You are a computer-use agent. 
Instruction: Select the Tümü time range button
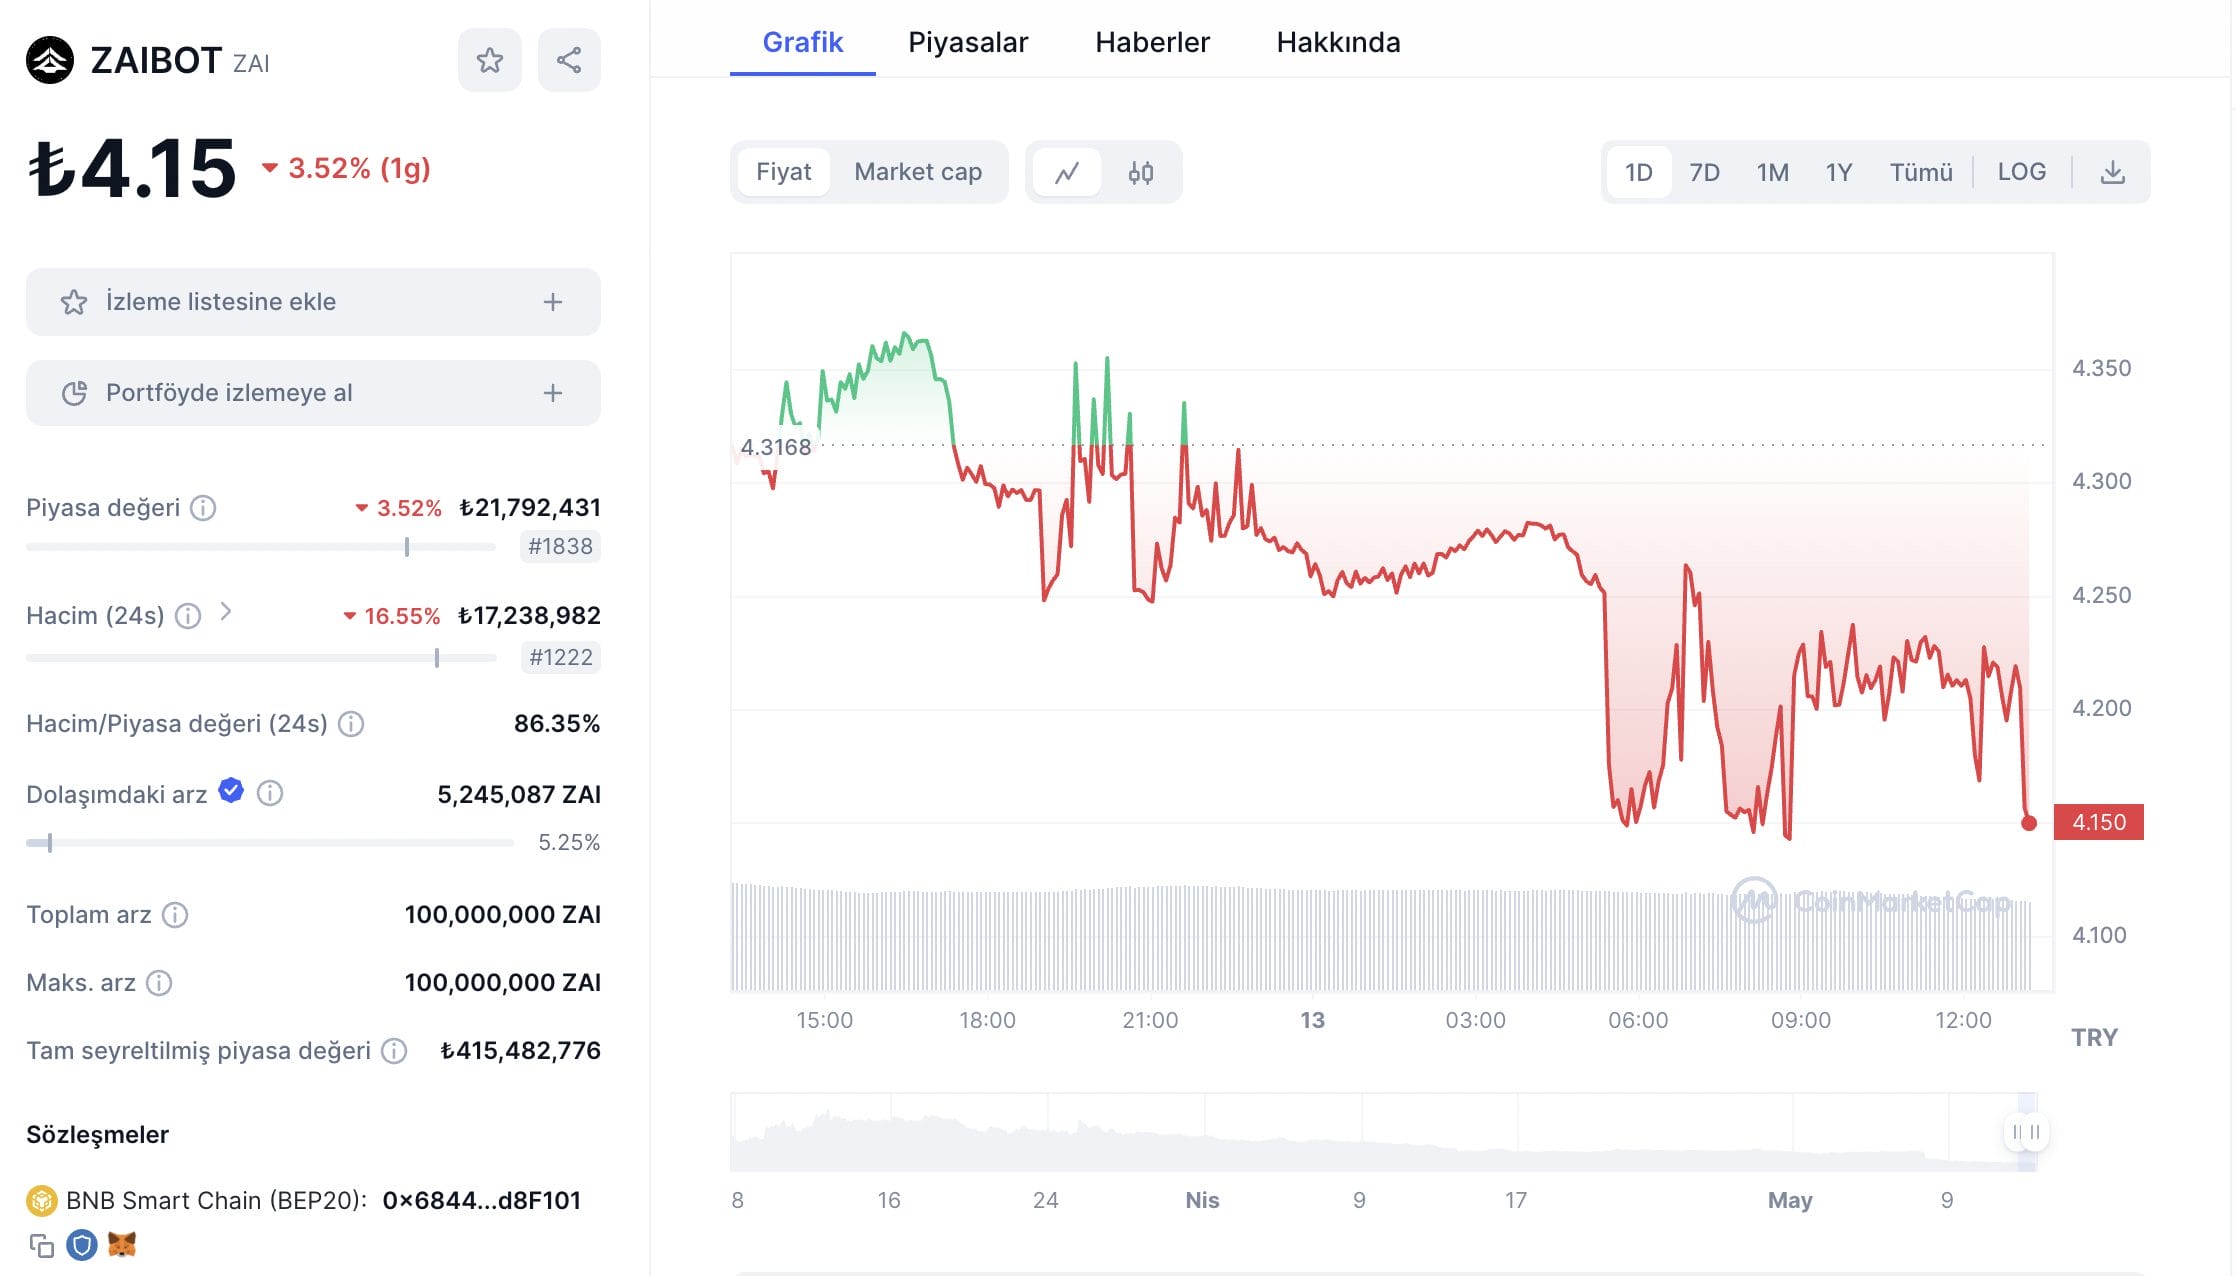1920,172
